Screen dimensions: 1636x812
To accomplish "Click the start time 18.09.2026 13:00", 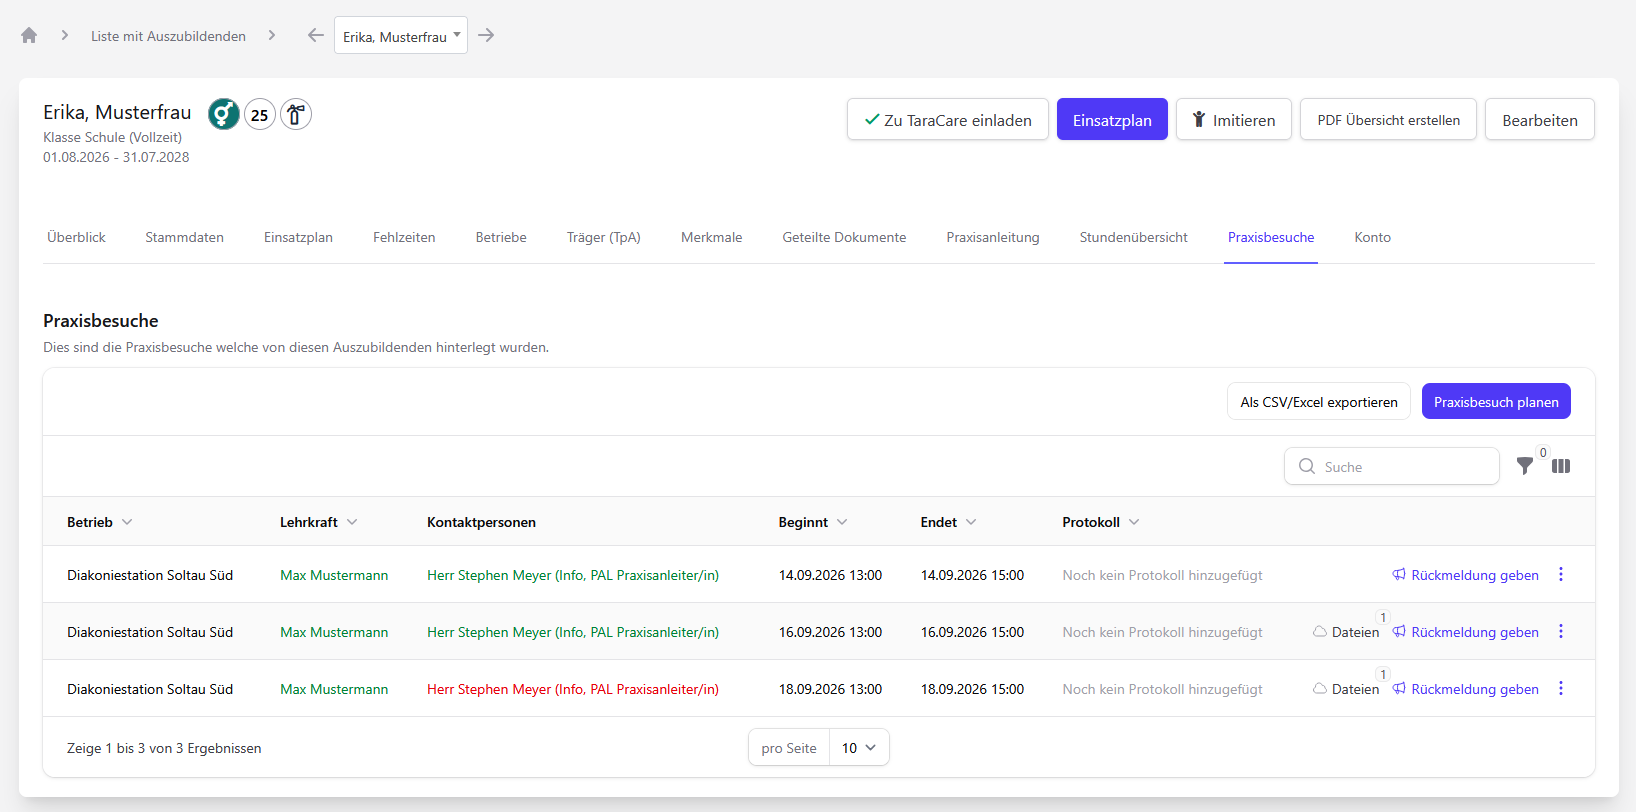I will 830,689.
